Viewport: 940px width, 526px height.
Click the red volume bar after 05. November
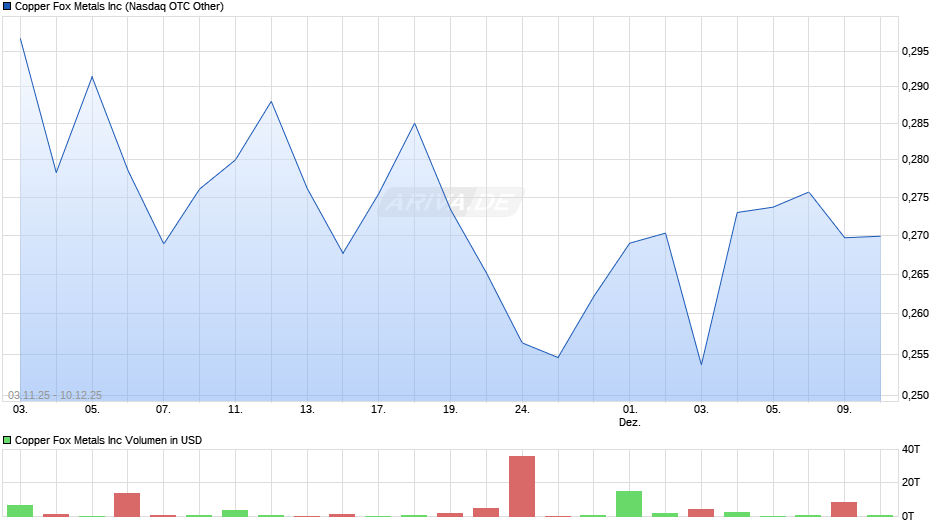(x=127, y=505)
